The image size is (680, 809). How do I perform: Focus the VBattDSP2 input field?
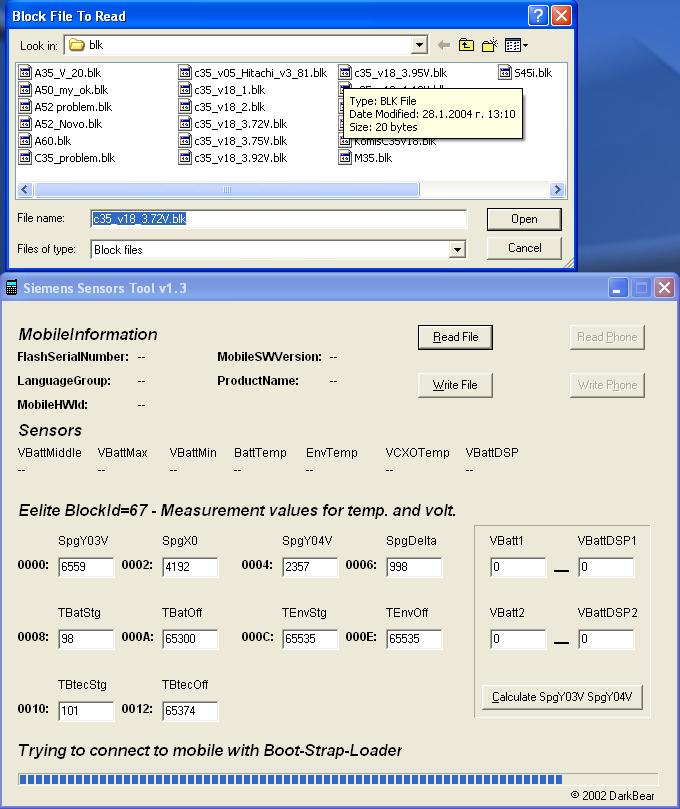click(606, 639)
